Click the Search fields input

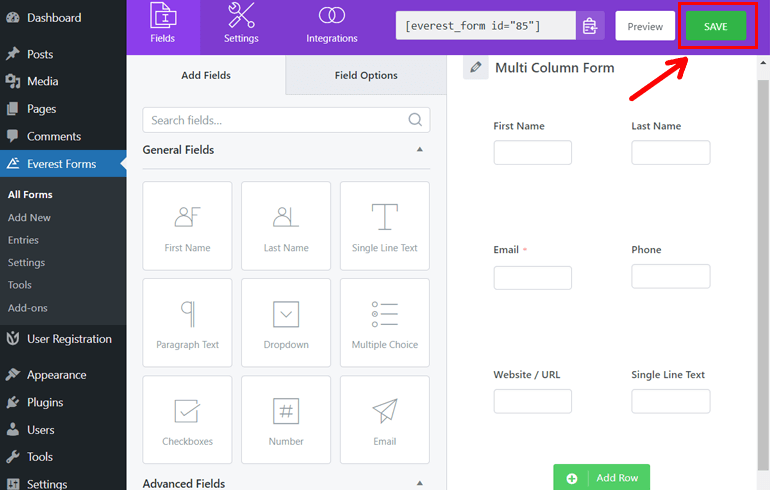pyautogui.click(x=286, y=120)
